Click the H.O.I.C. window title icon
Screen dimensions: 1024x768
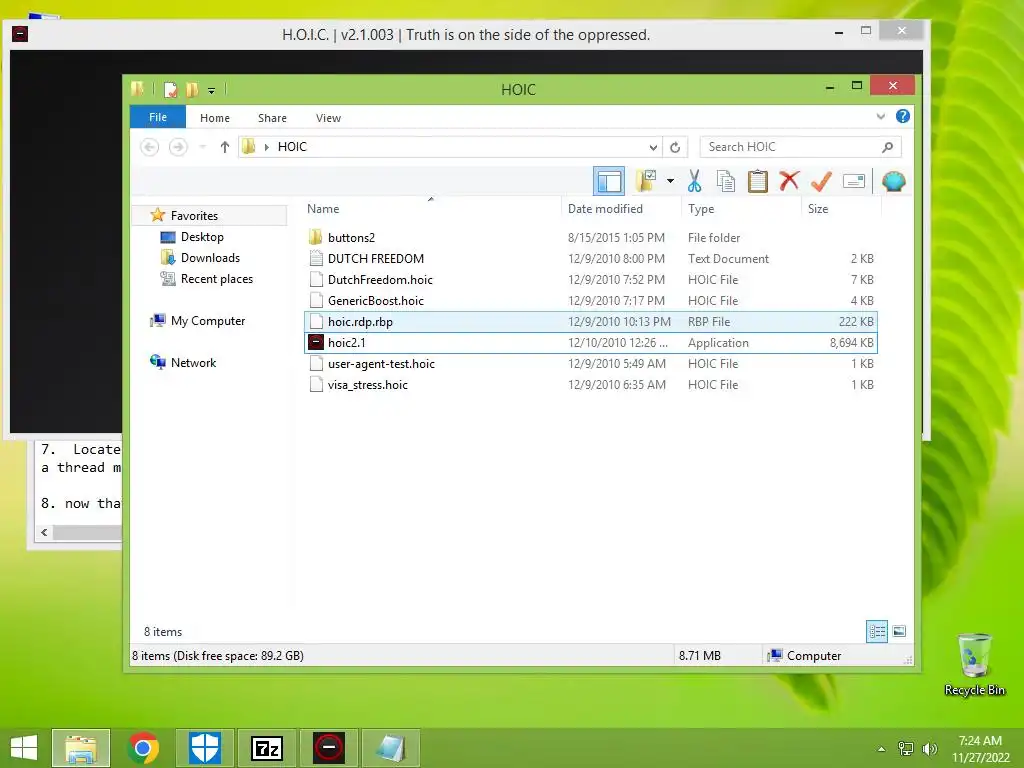tap(20, 33)
